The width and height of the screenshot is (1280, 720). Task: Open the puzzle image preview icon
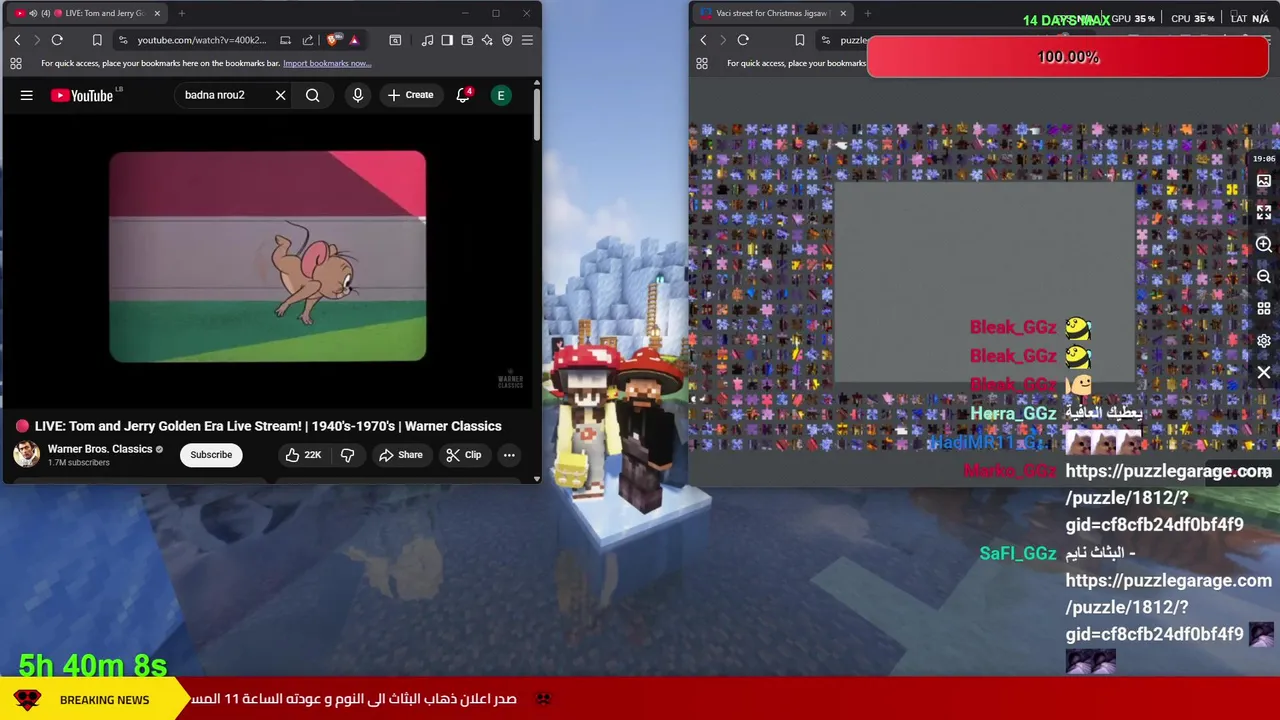pos(1264,181)
